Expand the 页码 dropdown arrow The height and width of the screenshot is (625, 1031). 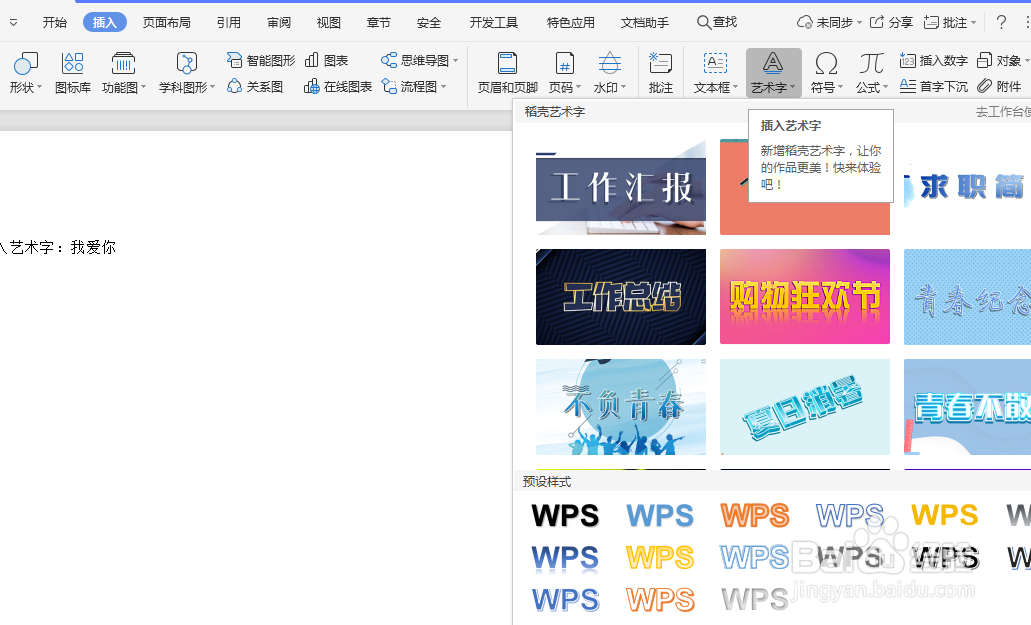(579, 87)
